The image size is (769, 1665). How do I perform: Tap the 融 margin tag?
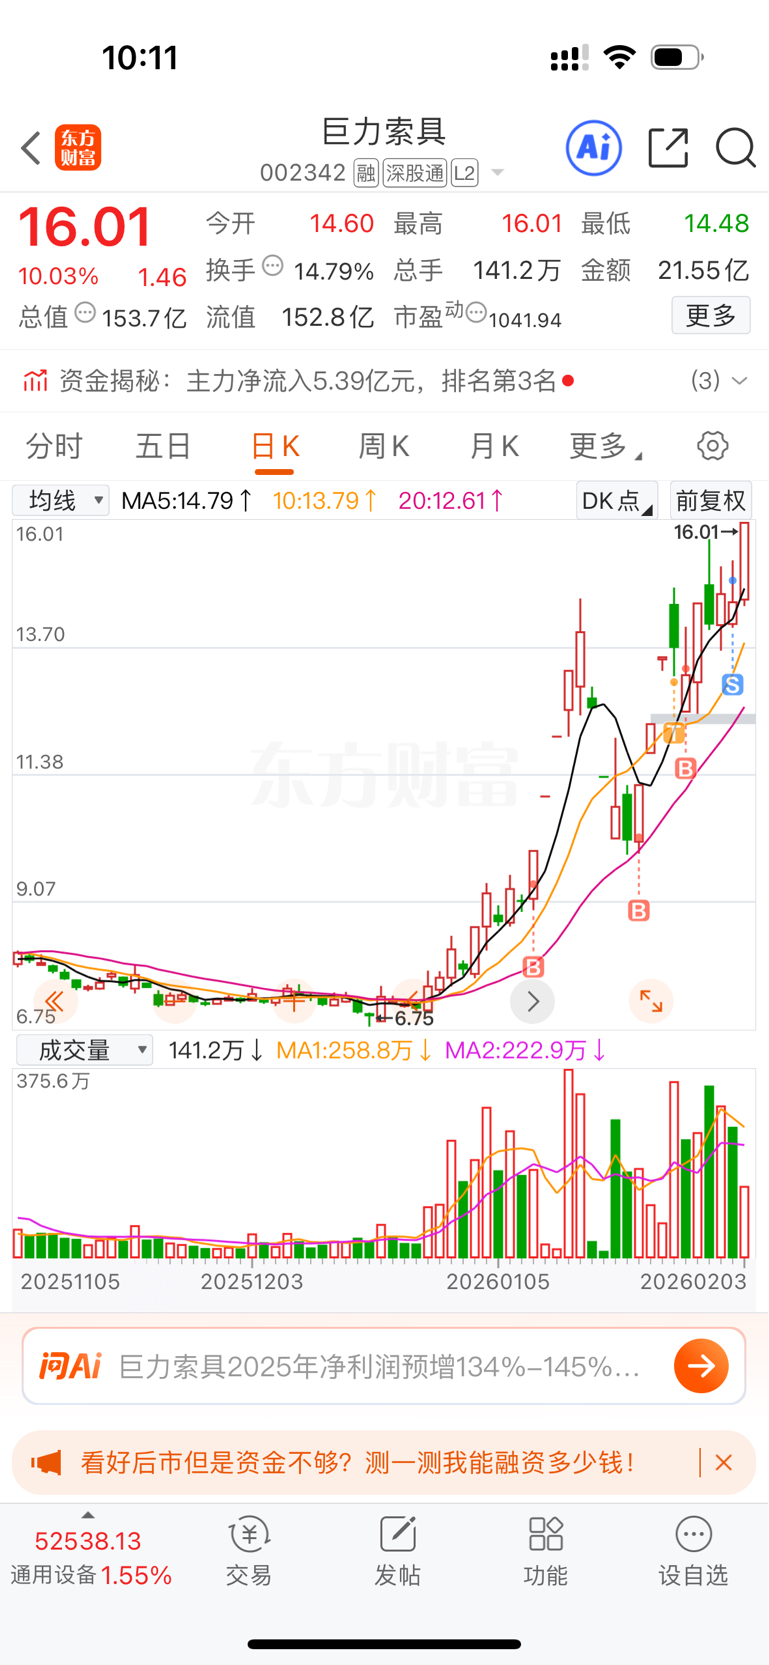pos(366,173)
